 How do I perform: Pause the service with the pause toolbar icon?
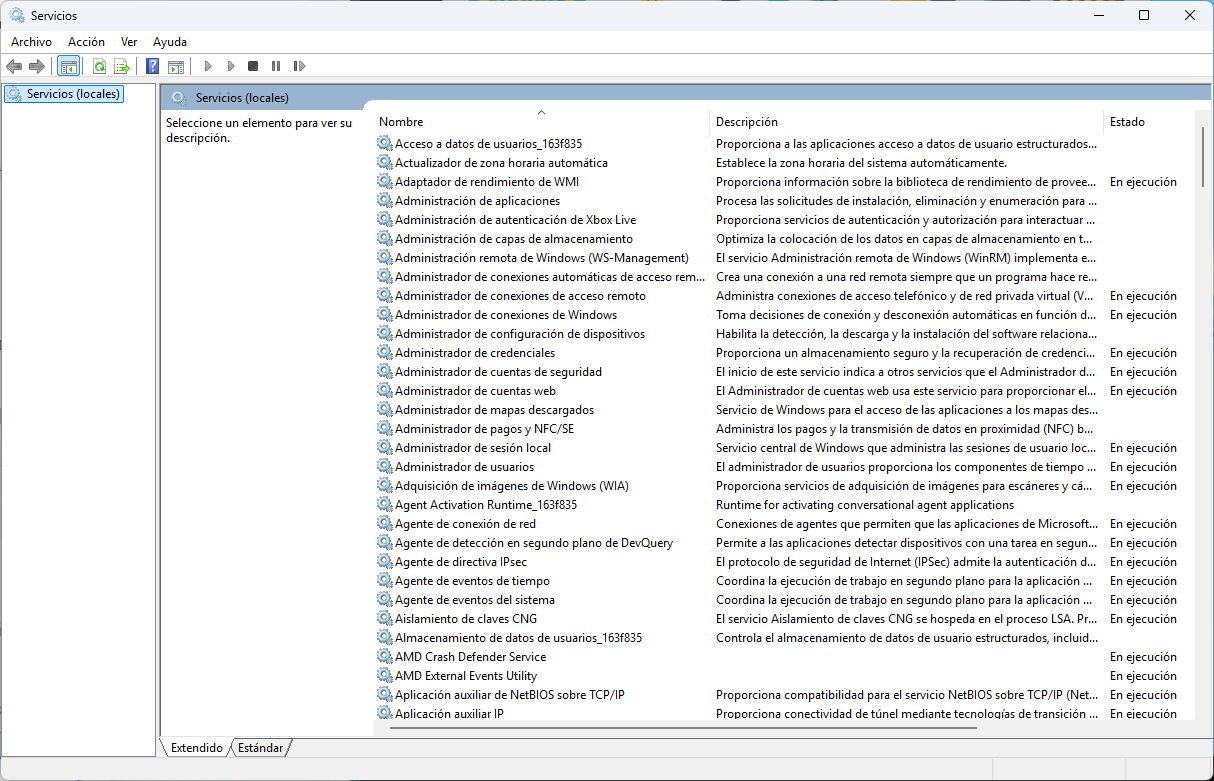coord(275,65)
